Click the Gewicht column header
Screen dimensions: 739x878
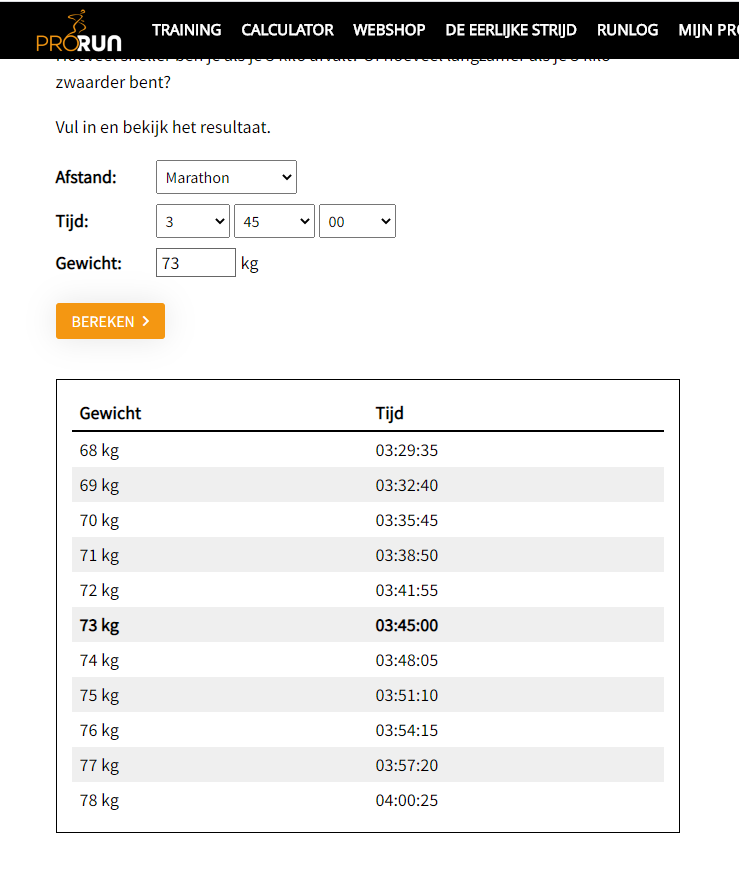(x=111, y=413)
